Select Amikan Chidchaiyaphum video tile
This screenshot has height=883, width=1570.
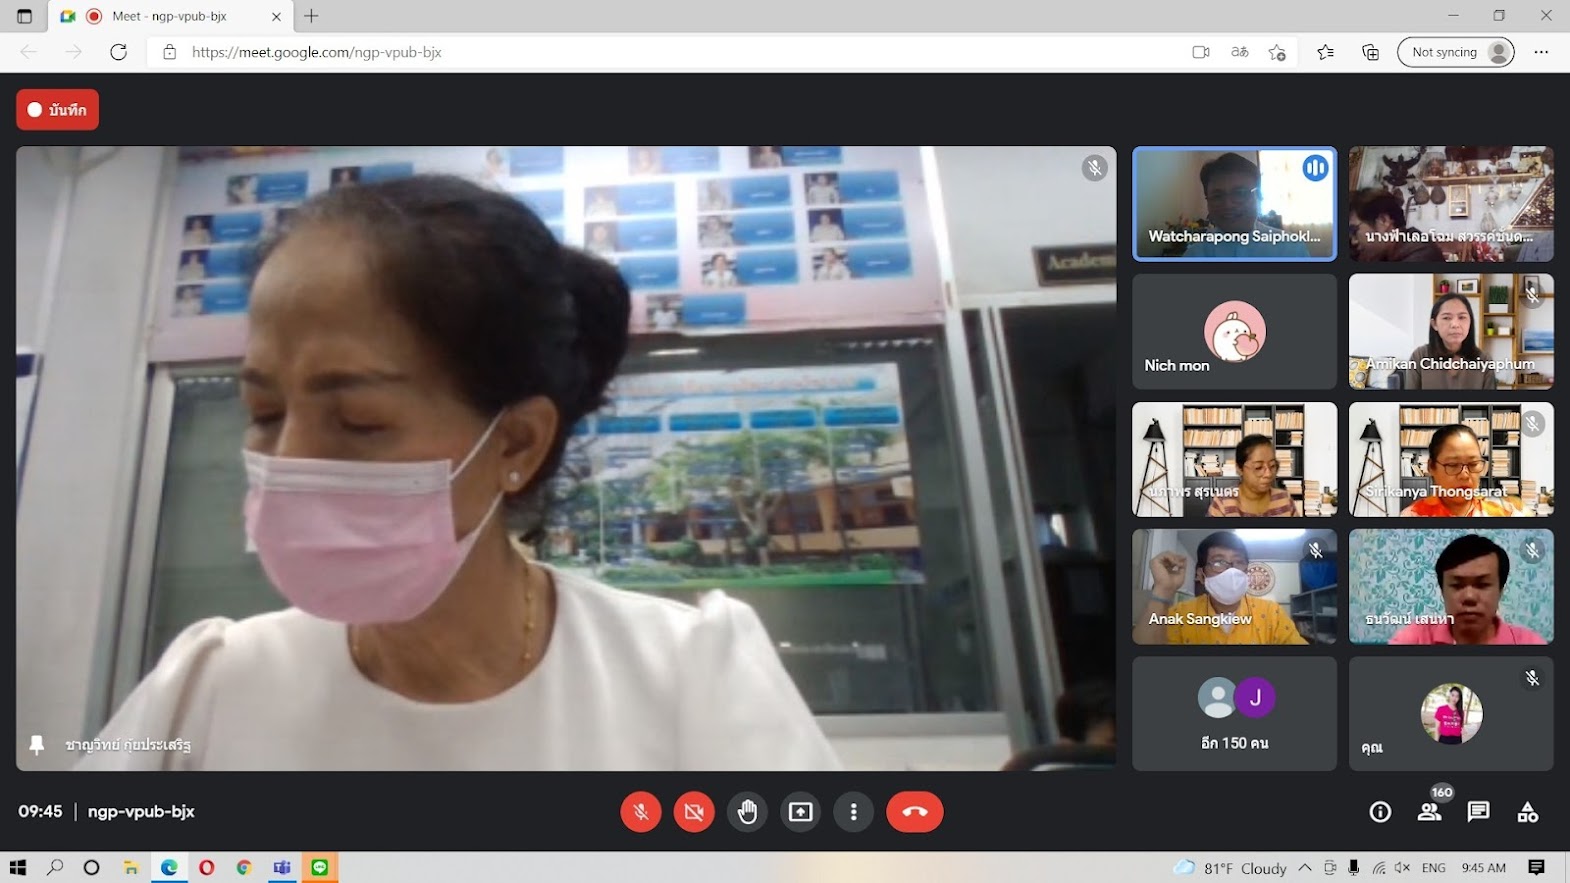click(1451, 332)
